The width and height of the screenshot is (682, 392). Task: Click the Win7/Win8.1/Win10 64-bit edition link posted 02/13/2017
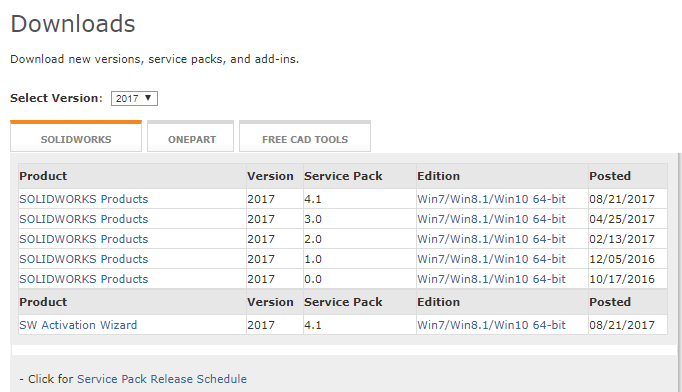(x=491, y=239)
